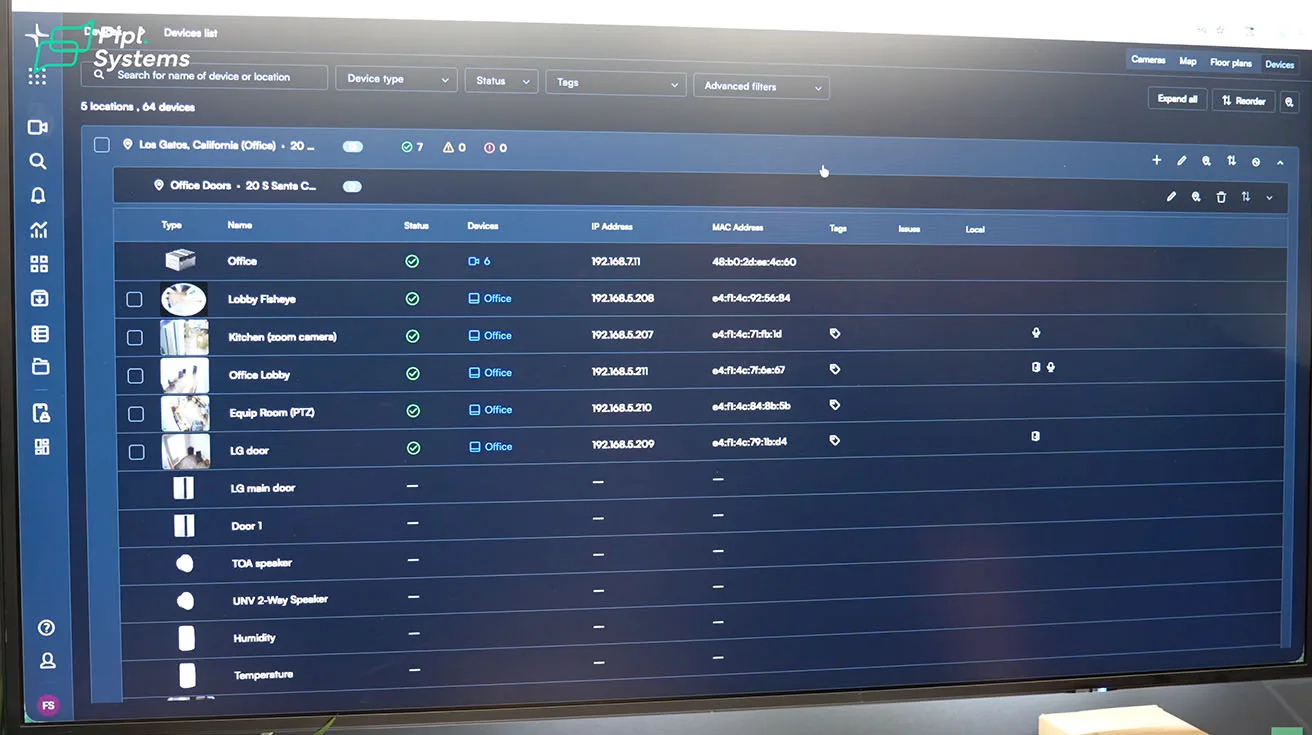Open the search icon in left sidebar
This screenshot has height=735, width=1312.
click(x=38, y=161)
